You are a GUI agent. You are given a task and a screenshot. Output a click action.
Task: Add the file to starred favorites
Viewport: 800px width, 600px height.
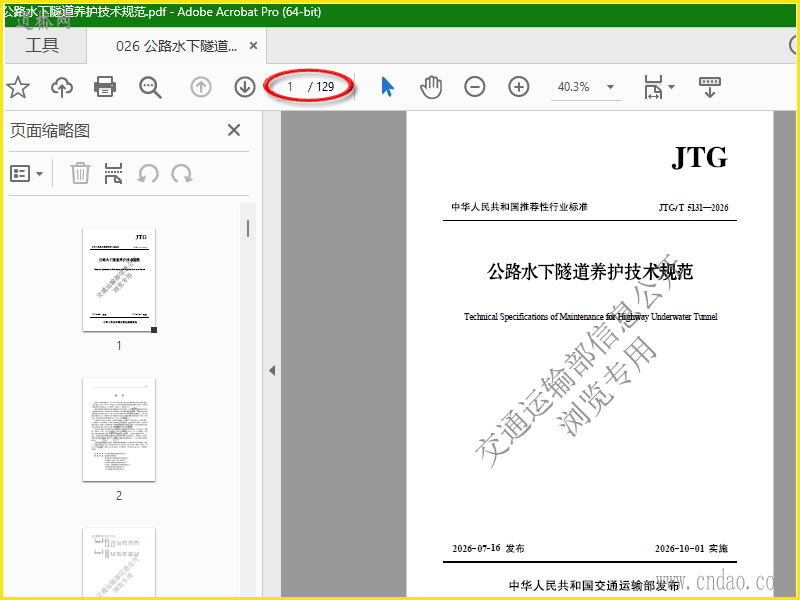coord(18,87)
